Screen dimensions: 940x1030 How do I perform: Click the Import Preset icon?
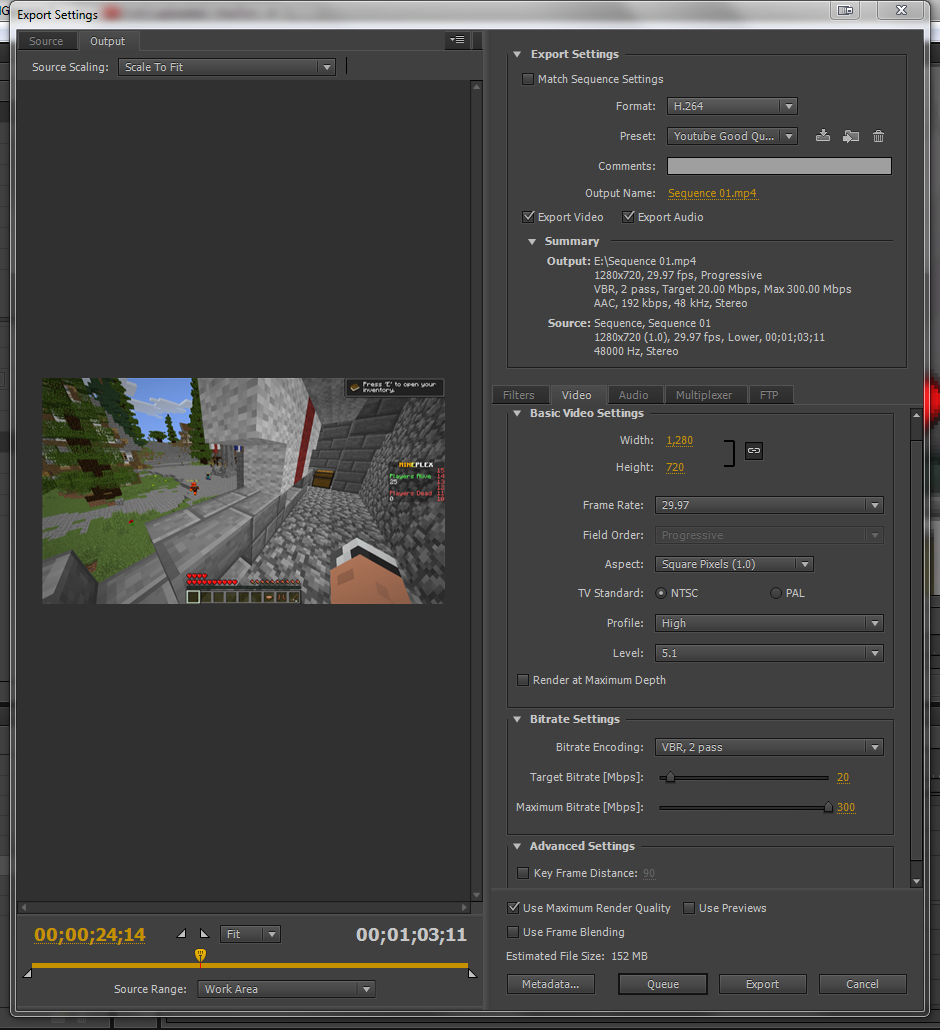(851, 136)
